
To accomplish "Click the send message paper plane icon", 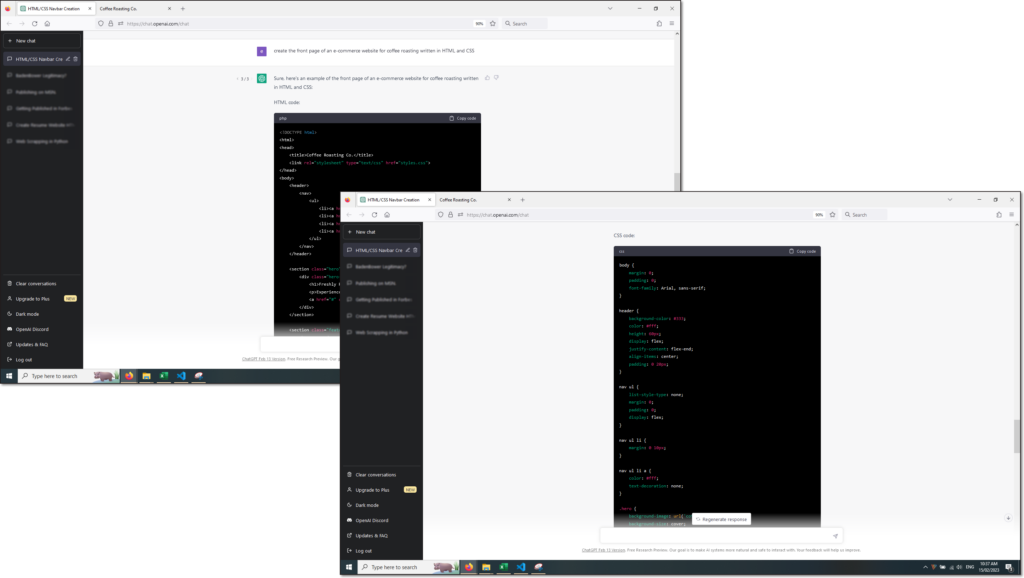I will 835,536.
